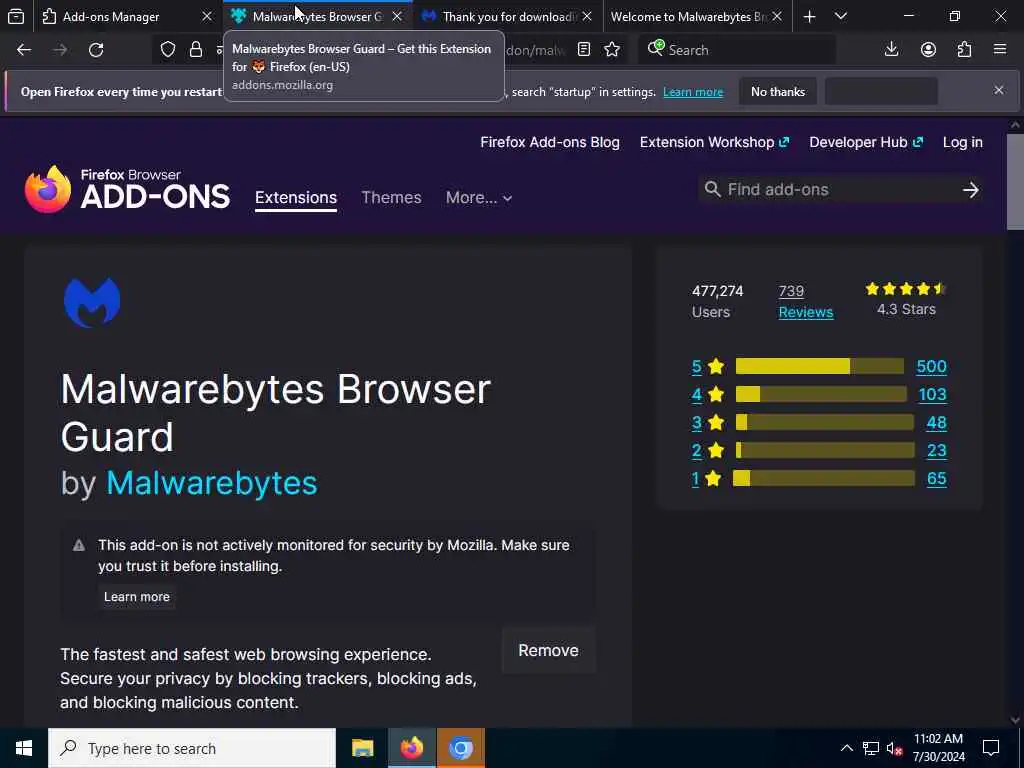Open the Firefox application menu

click(1000, 50)
